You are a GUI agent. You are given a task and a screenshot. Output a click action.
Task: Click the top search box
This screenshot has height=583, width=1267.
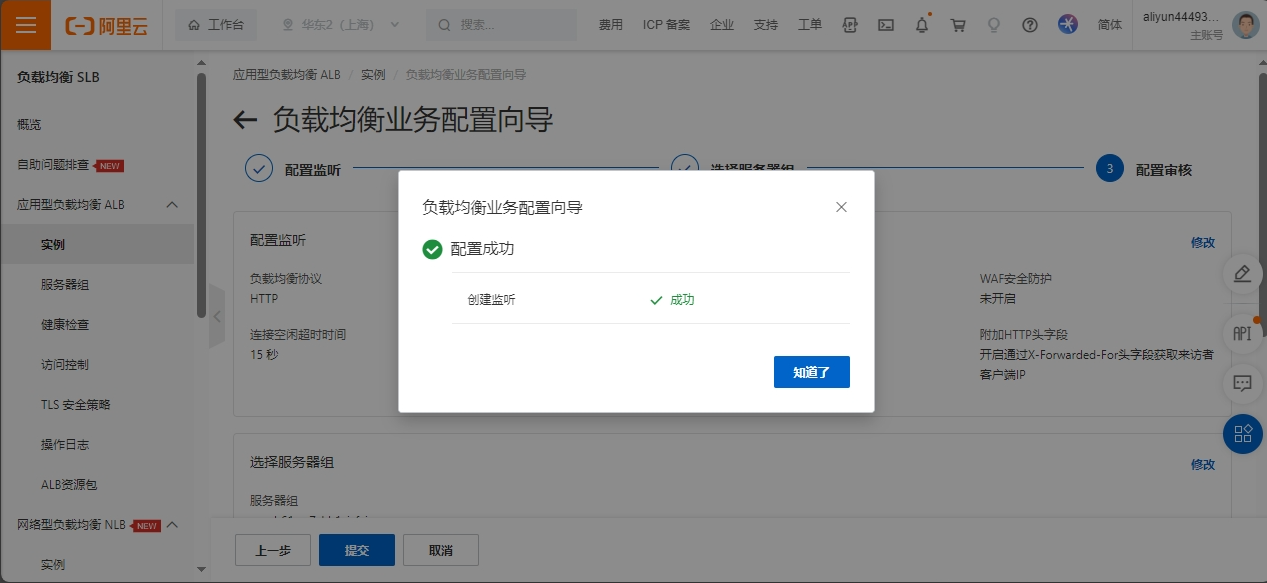[501, 25]
